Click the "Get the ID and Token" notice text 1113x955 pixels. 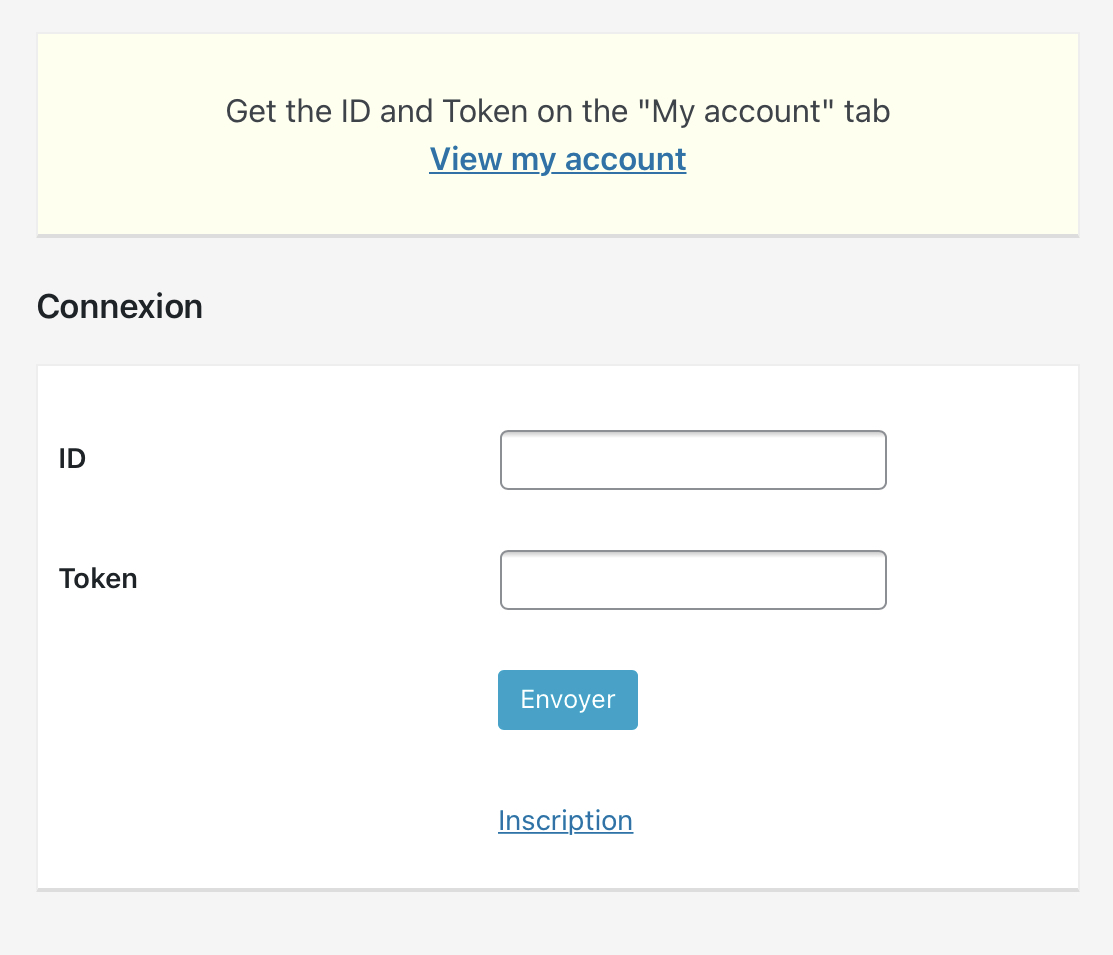[x=557, y=111]
